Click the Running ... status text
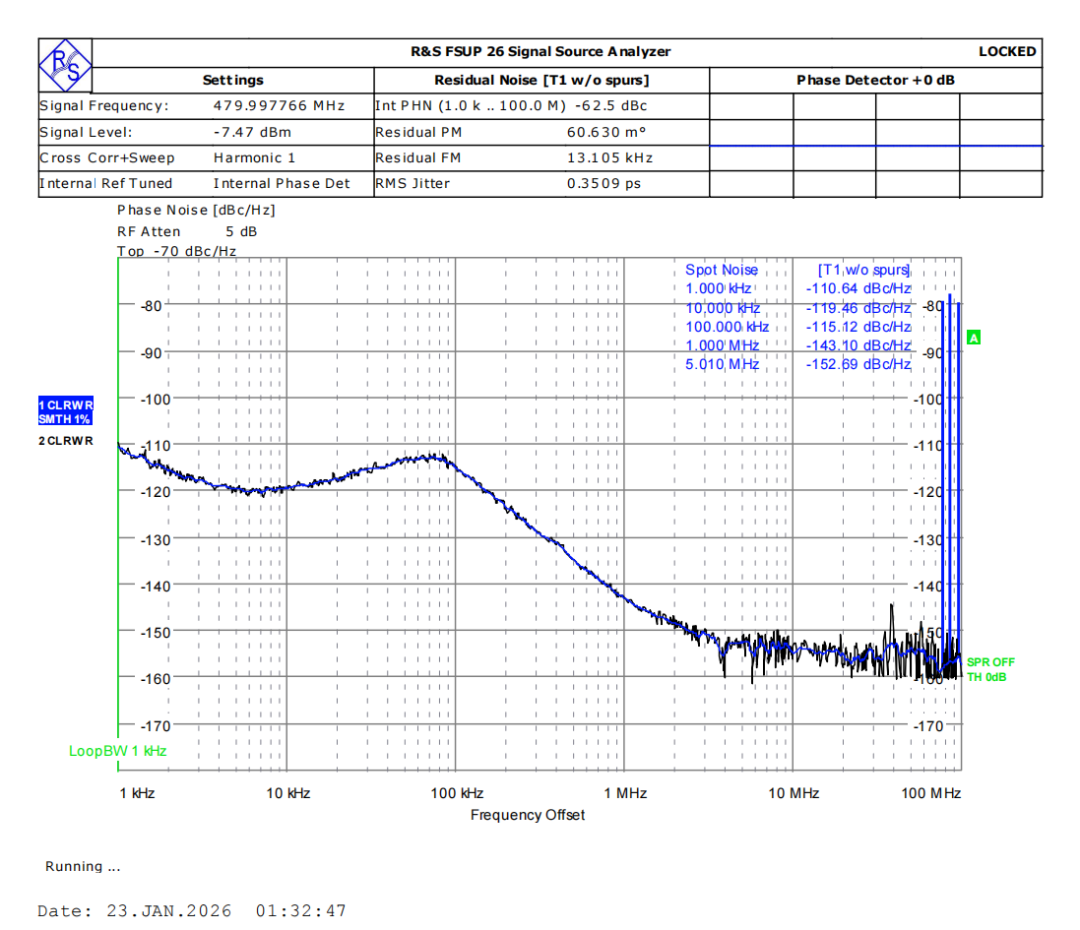This screenshot has height=930, width=1080. [x=83, y=867]
